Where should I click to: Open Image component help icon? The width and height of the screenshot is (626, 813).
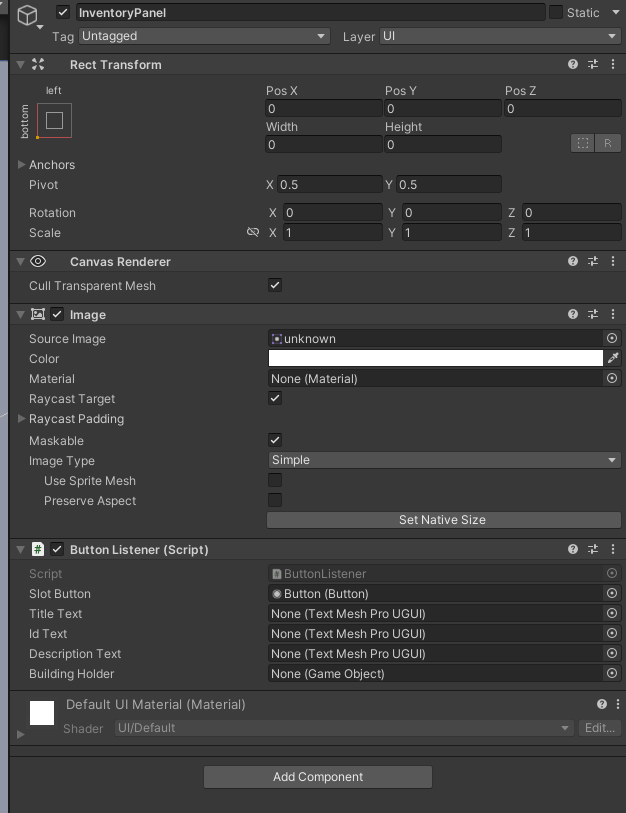tap(573, 314)
